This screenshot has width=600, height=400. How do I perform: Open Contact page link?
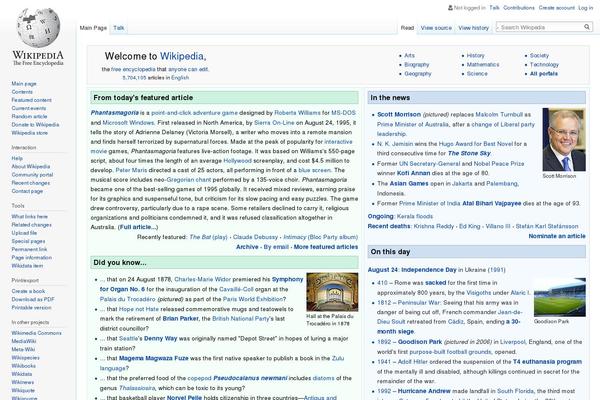point(27,191)
